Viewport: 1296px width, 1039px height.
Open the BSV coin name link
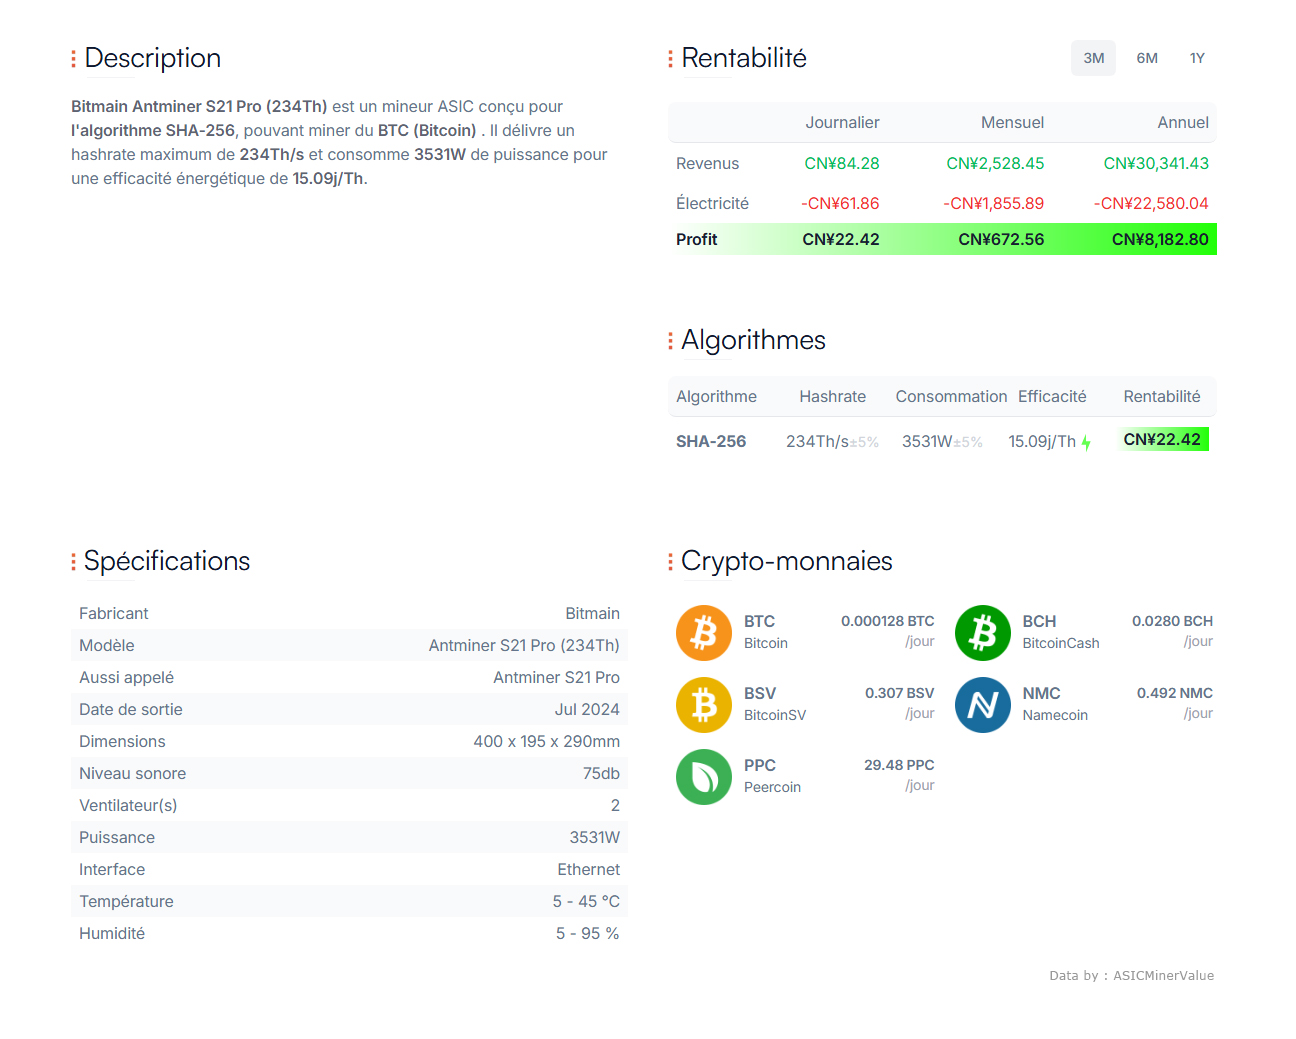pyautogui.click(x=760, y=693)
